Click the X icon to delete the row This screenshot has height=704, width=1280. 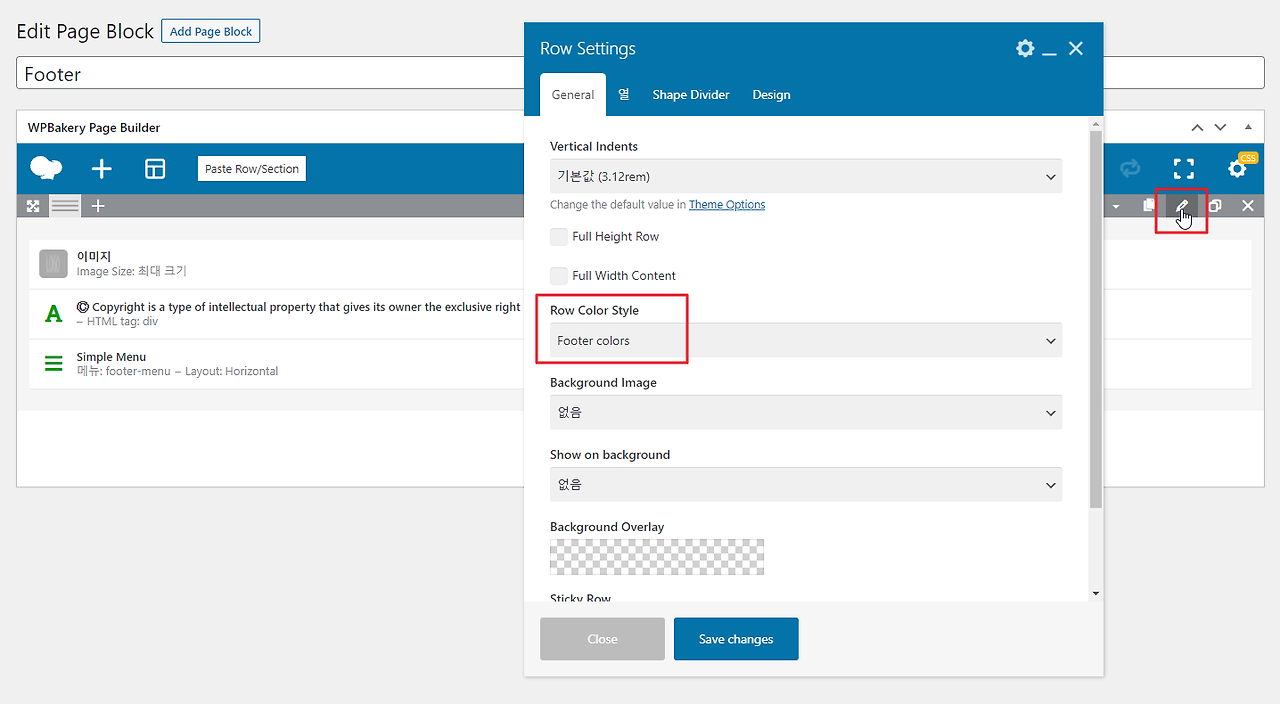(1248, 206)
